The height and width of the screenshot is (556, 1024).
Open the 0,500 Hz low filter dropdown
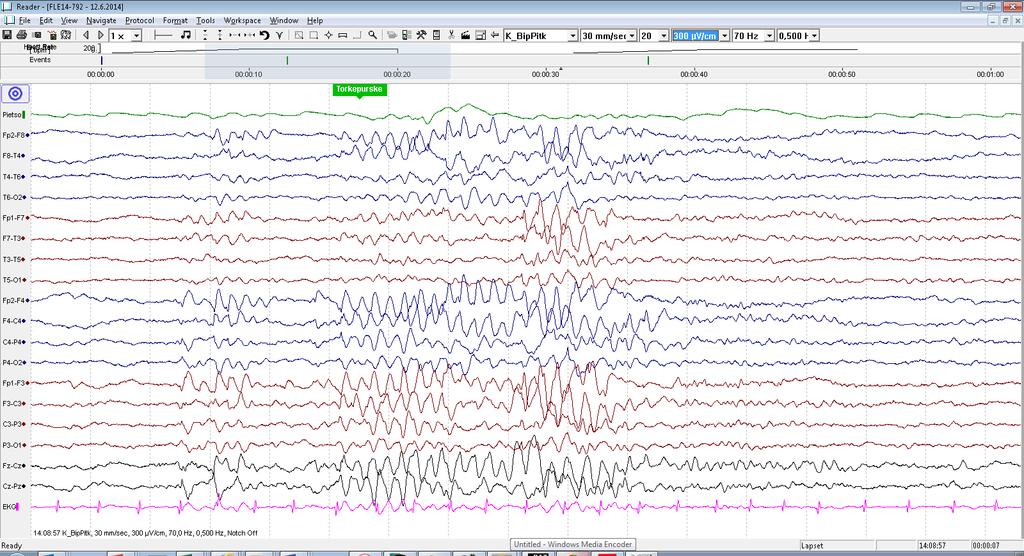pos(814,35)
